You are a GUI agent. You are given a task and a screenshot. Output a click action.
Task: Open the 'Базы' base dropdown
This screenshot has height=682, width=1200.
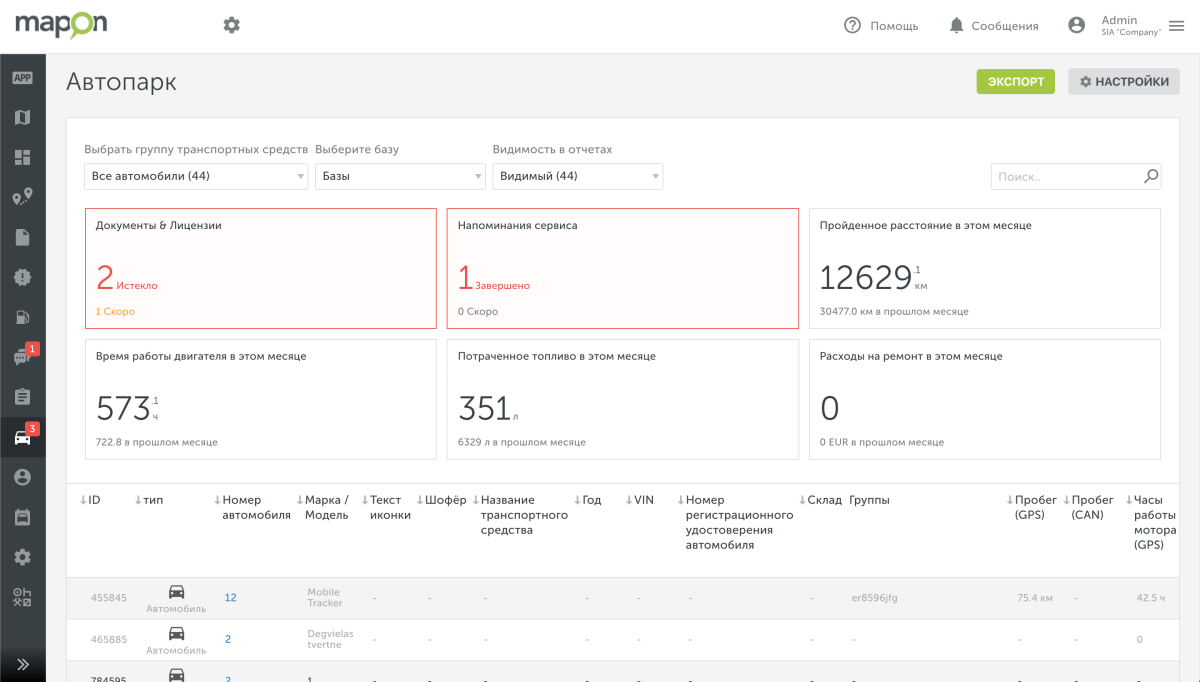coord(400,177)
